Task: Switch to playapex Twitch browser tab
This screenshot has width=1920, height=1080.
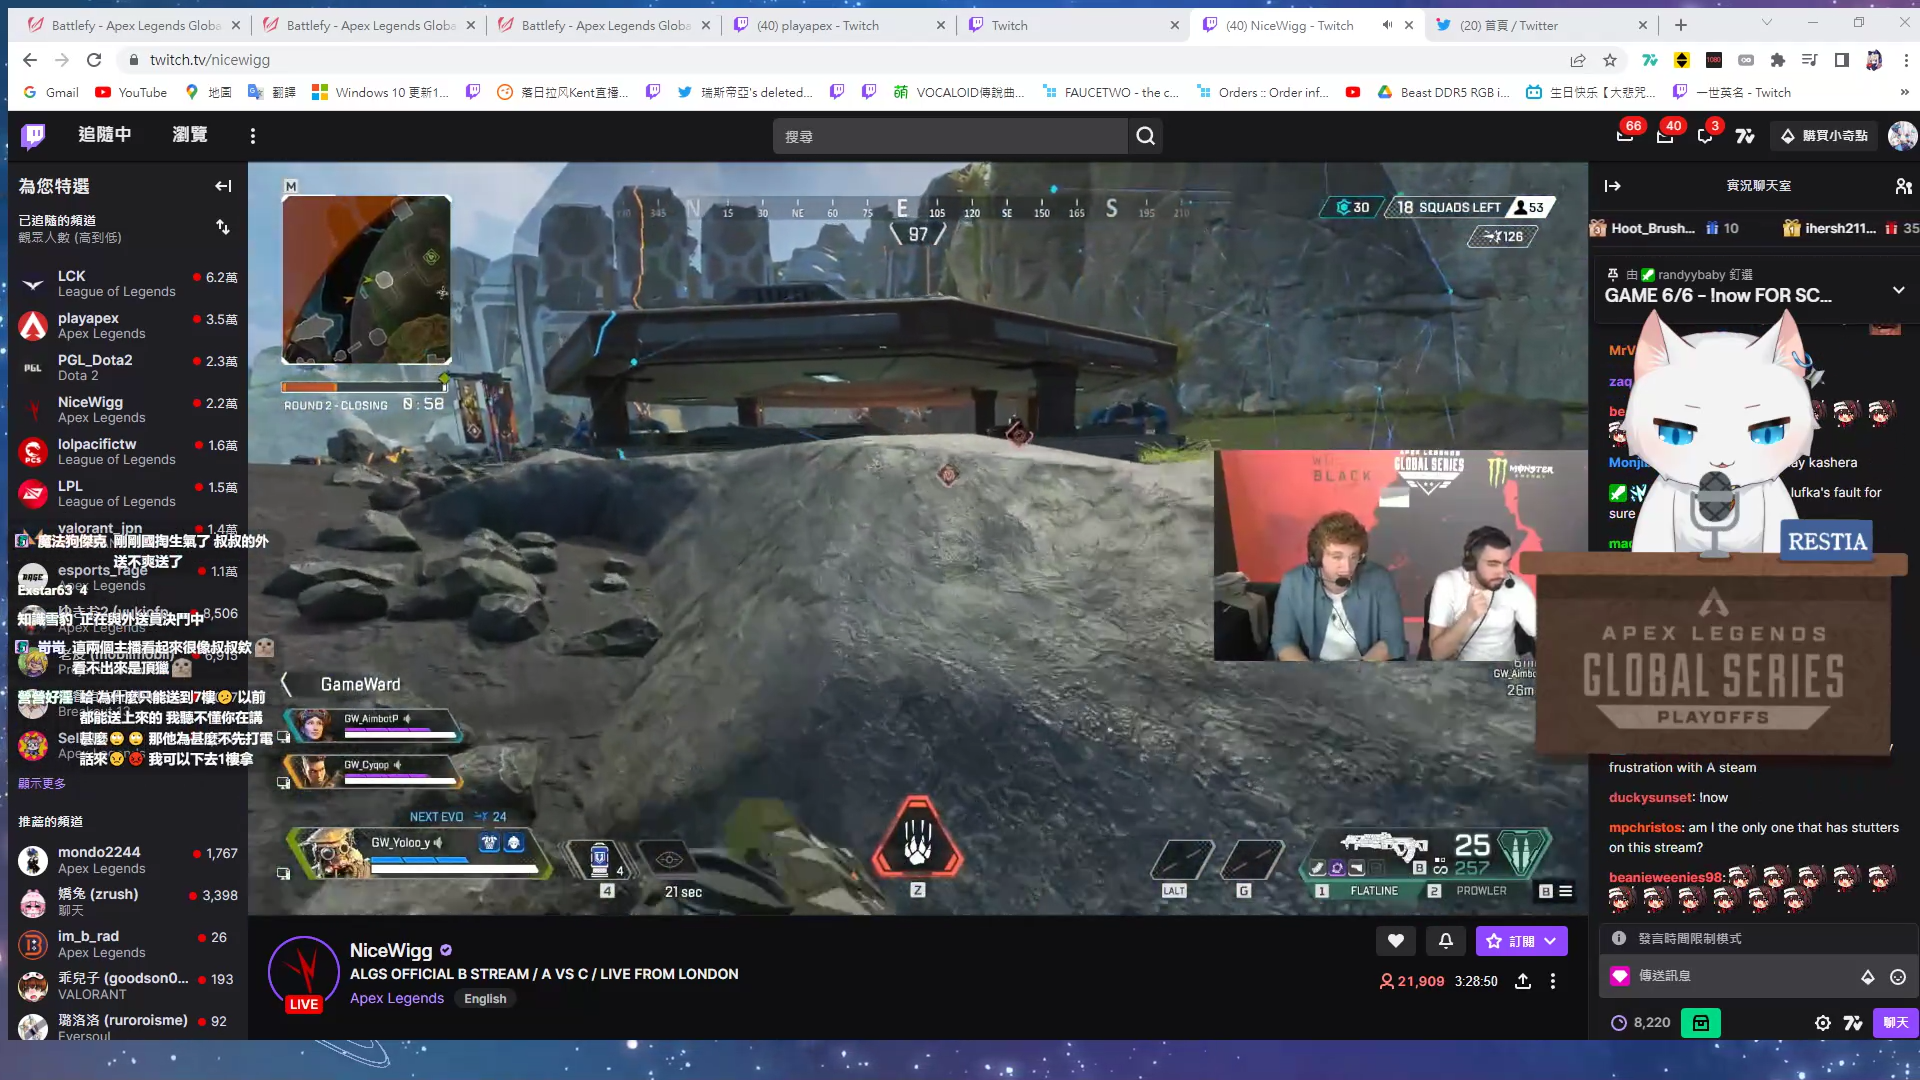Action: [x=838, y=25]
